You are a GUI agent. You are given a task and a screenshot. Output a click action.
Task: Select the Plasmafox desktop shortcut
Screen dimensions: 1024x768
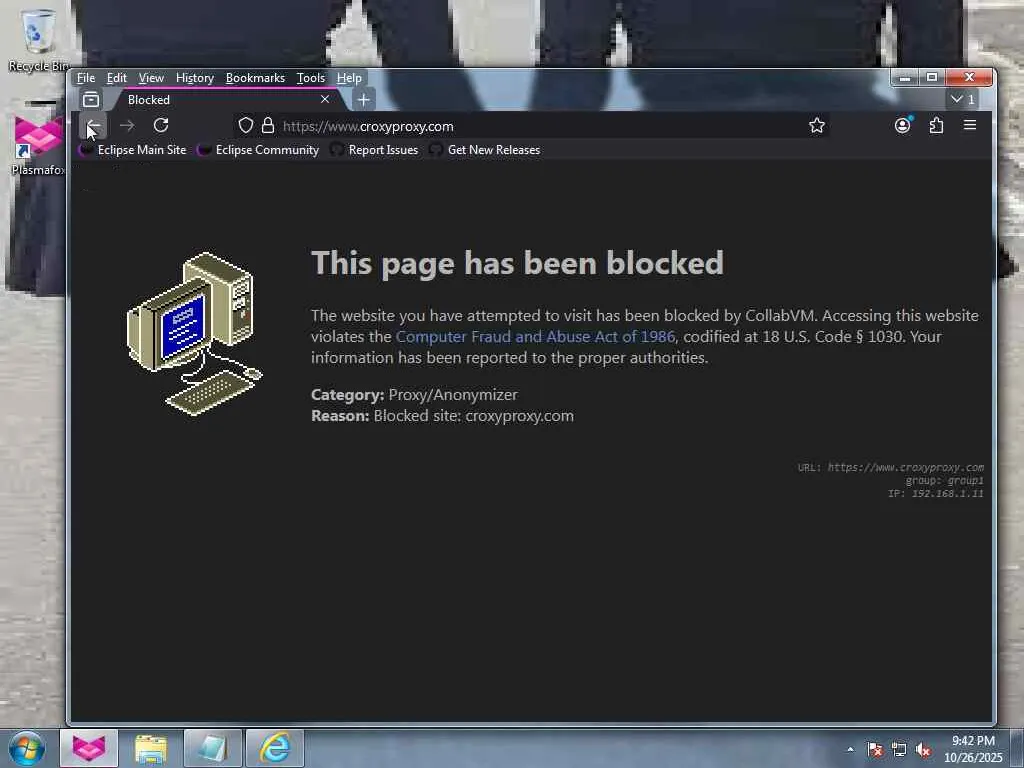coord(37,145)
